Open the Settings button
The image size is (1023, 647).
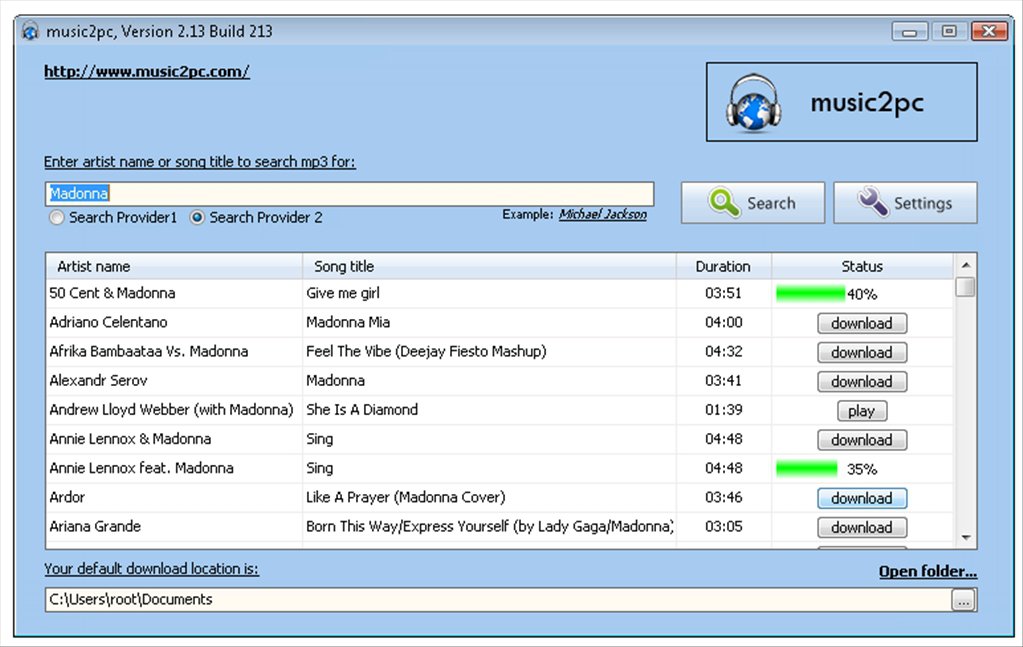[905, 203]
